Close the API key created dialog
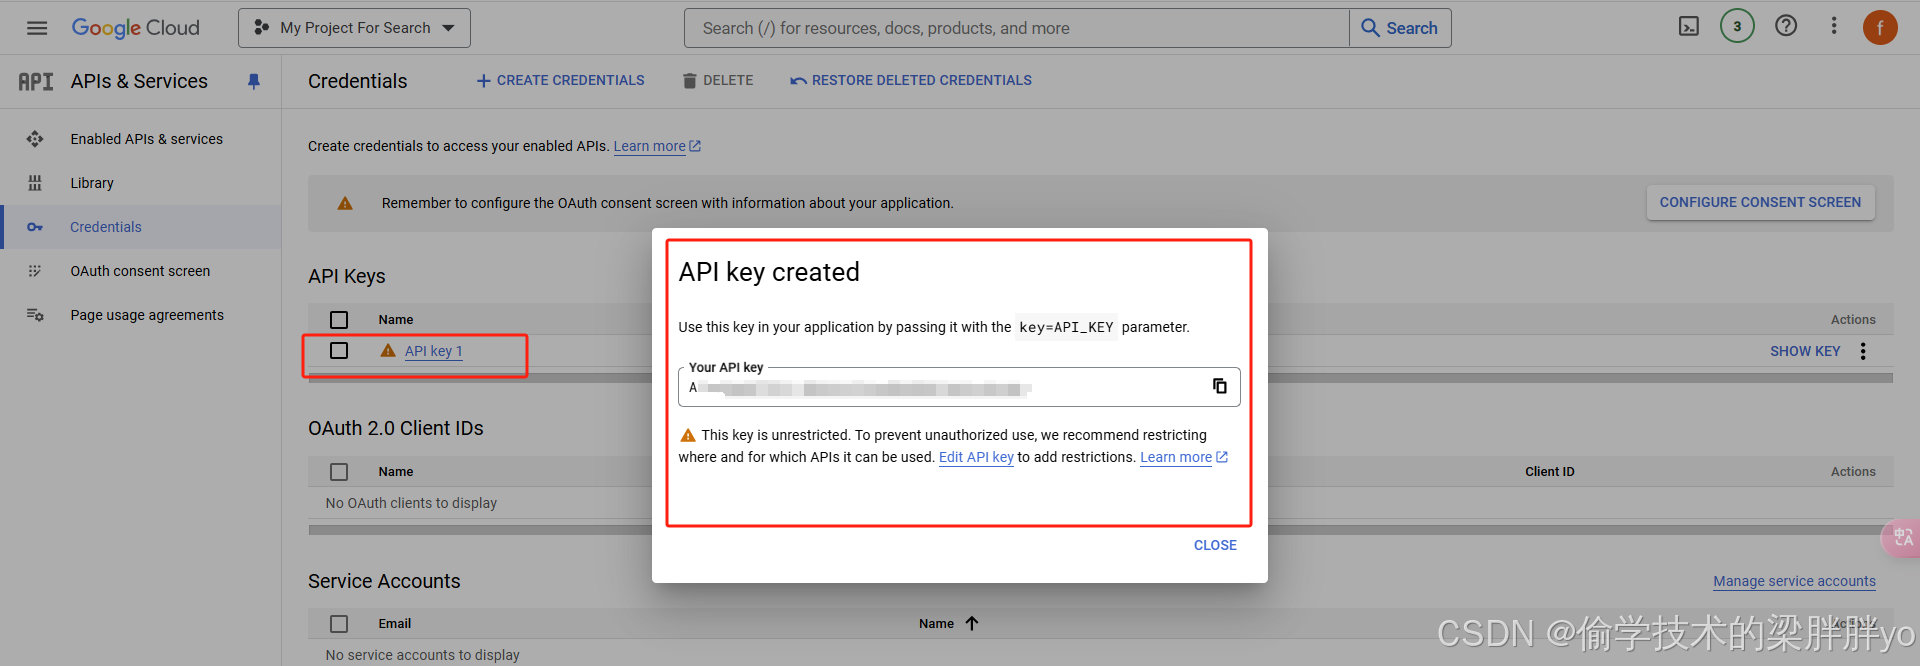Screen dimensions: 1920x666 (1215, 545)
